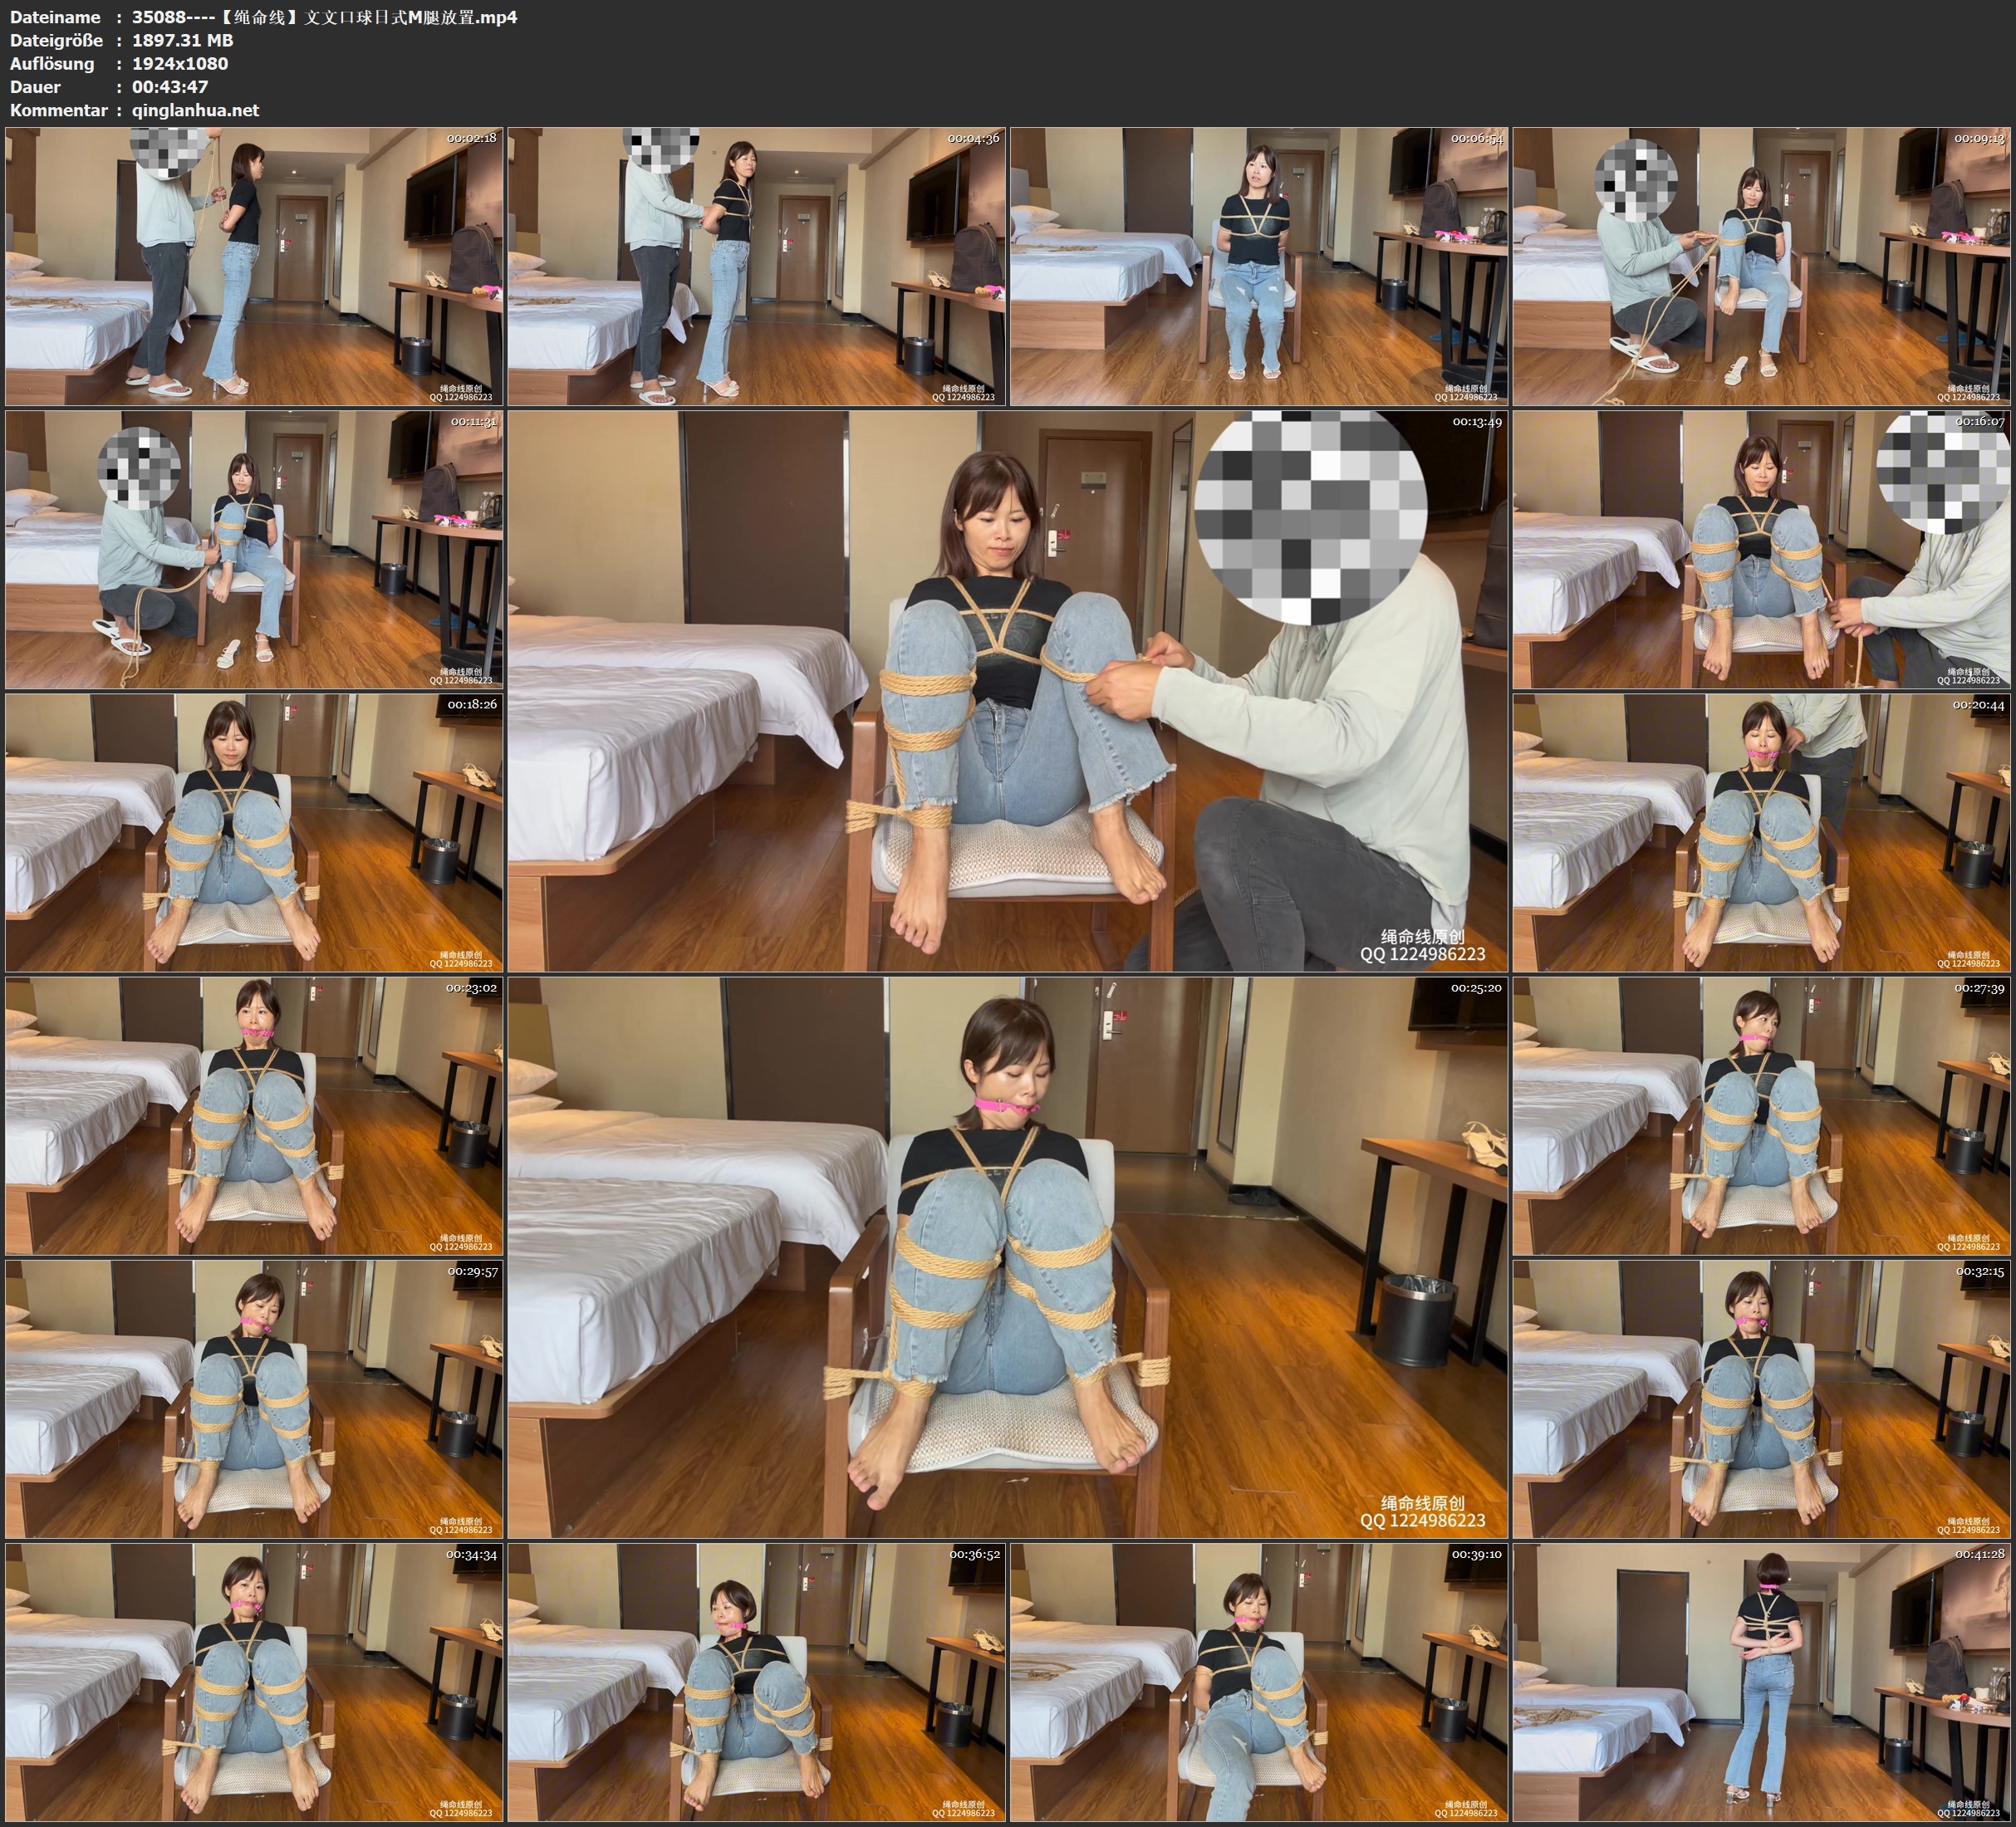Screen dimensions: 2016x1827
Task: Open the frame marked 00:29:57
Action: coord(254,1399)
